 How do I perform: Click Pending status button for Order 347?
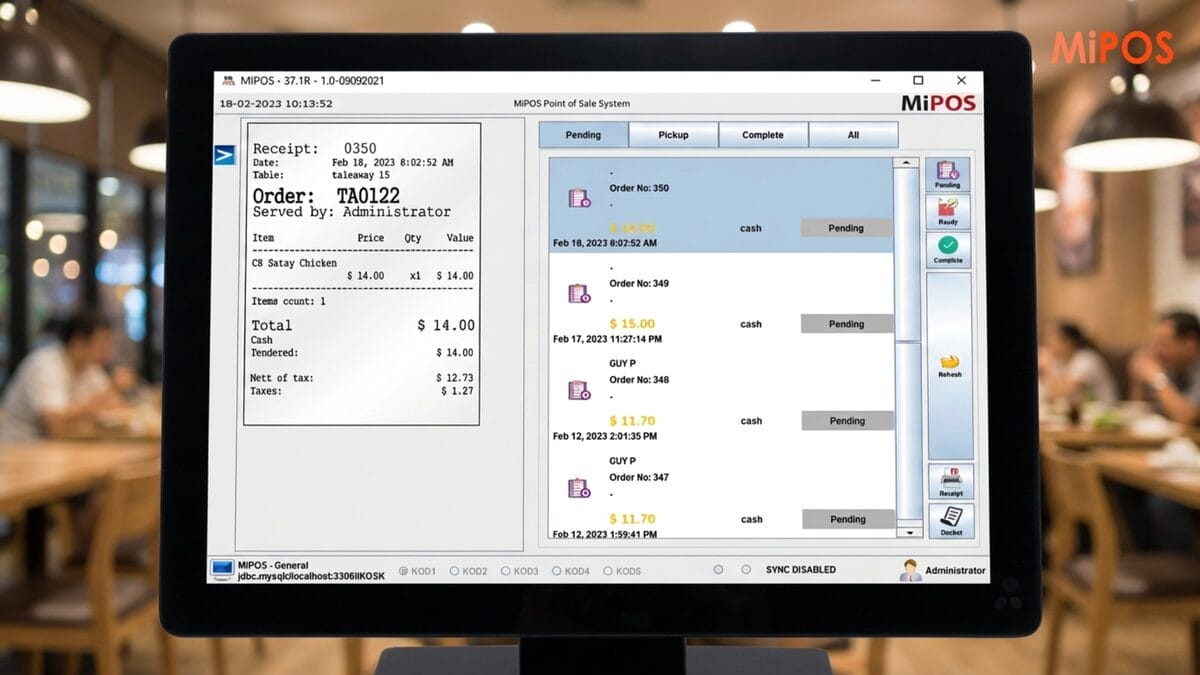click(x=848, y=519)
